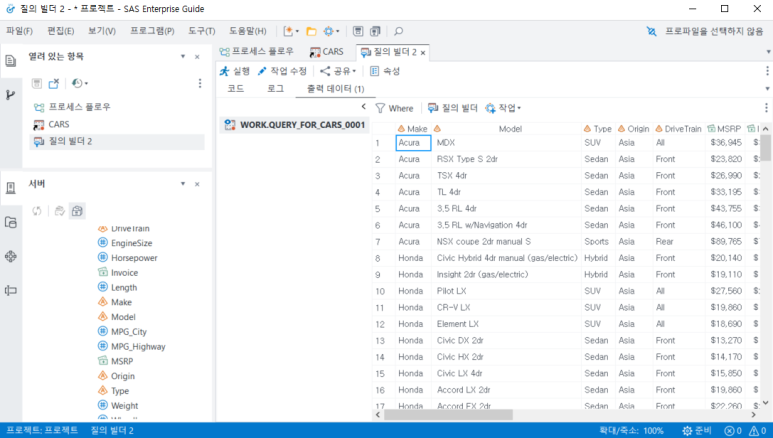Click the 작업 수정 button

coord(282,71)
